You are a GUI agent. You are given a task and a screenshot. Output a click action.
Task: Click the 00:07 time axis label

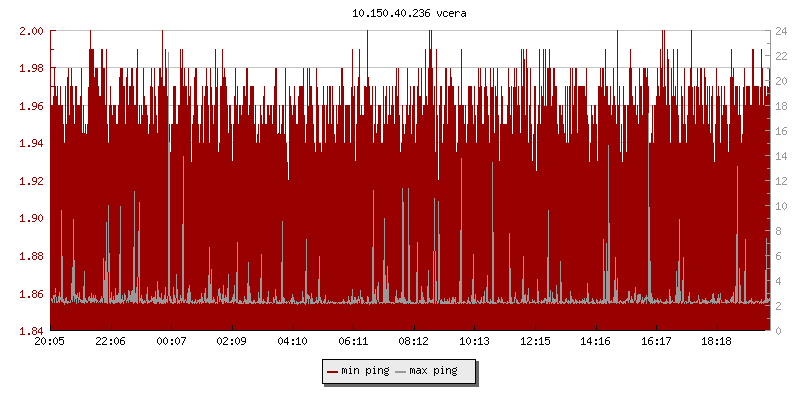[x=171, y=341]
